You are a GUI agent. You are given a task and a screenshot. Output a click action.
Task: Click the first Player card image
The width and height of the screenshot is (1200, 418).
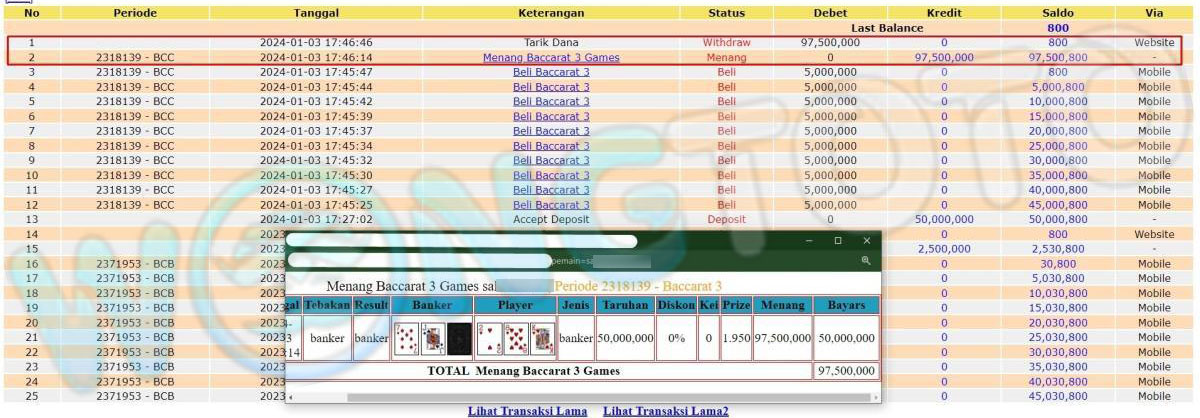tap(488, 338)
